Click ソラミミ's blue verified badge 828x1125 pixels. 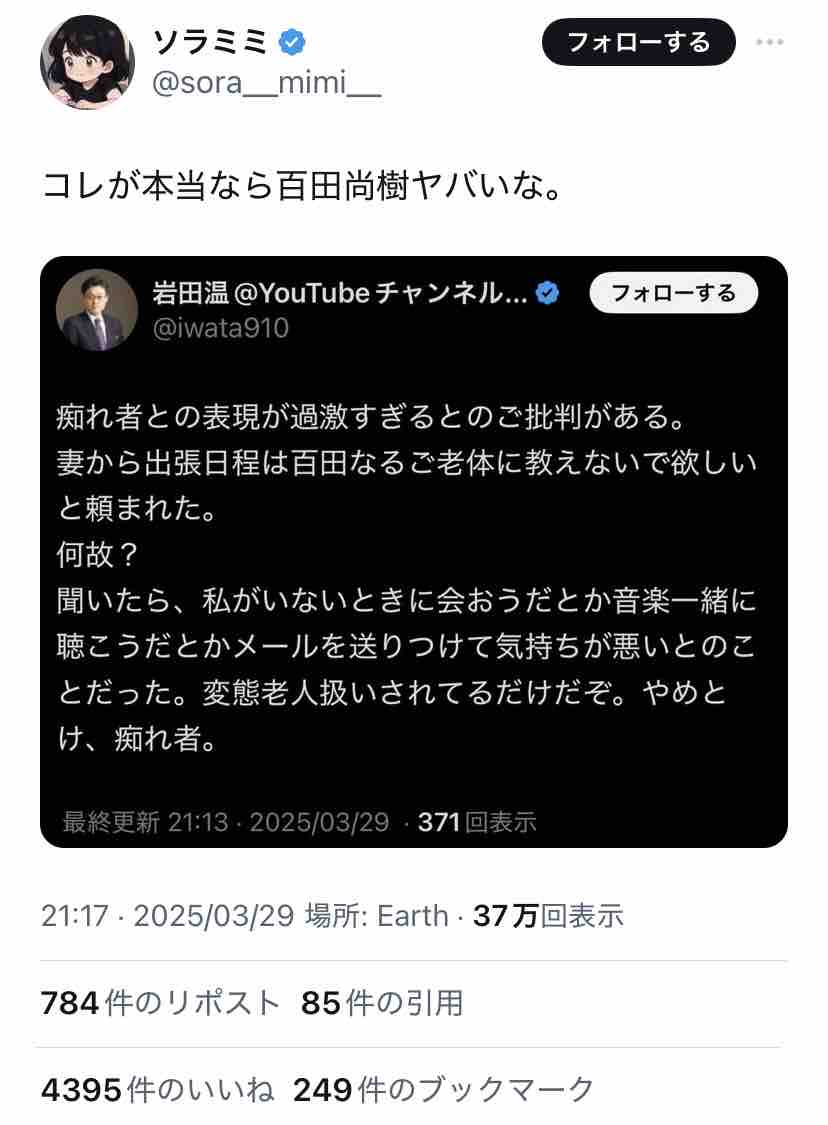coord(291,42)
